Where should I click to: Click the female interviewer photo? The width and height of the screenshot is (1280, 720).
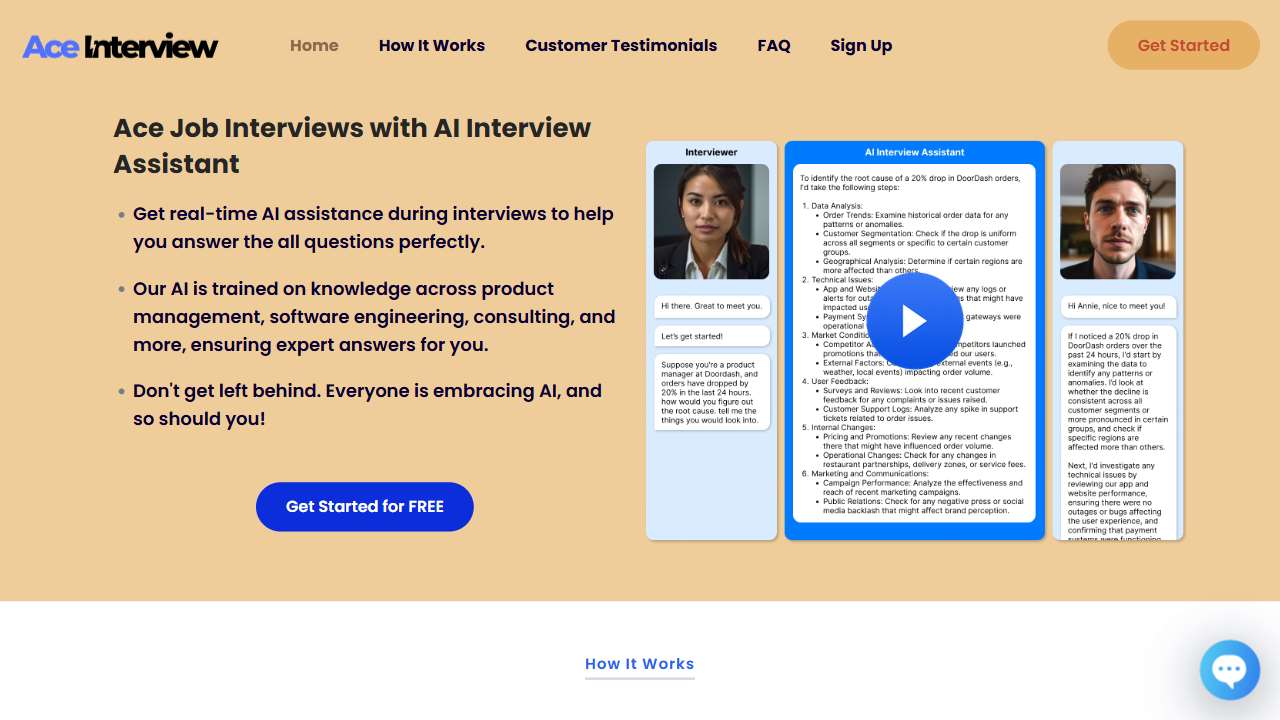(711, 221)
